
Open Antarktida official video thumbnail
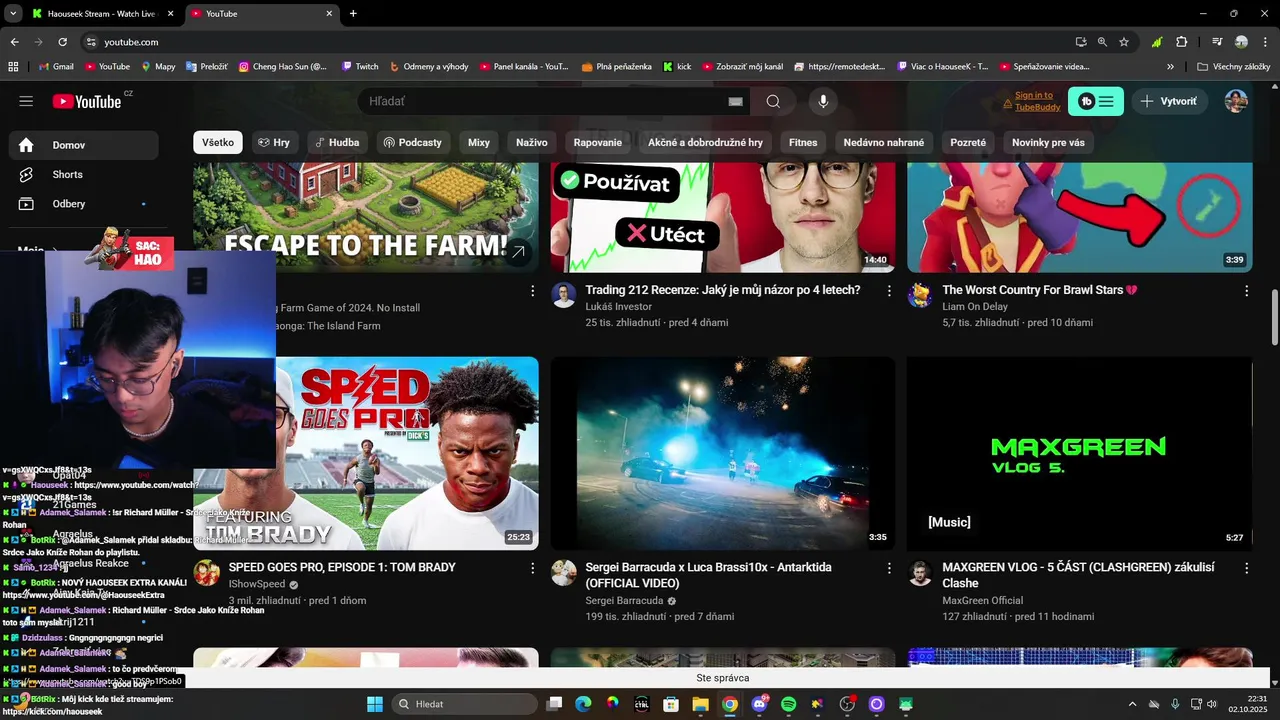pos(723,453)
